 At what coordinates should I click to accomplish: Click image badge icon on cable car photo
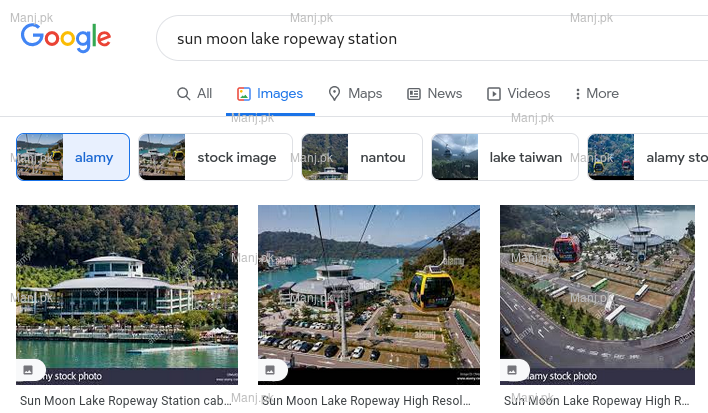click(x=270, y=370)
